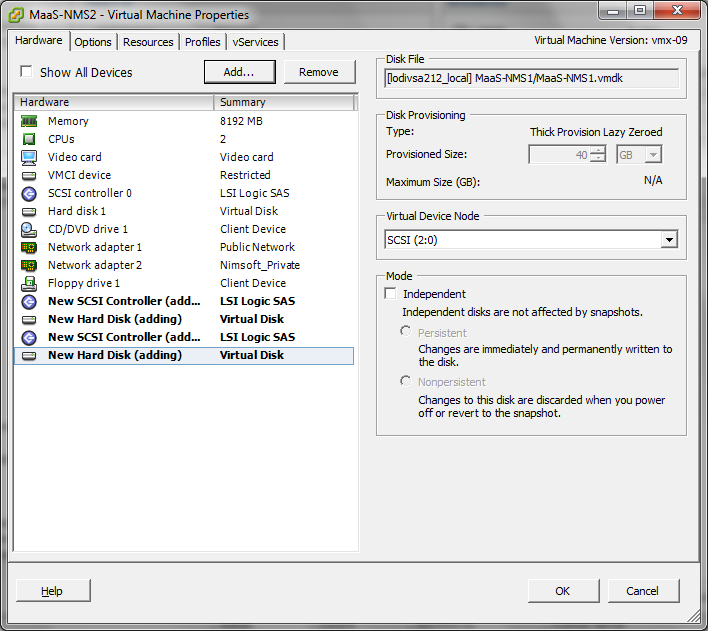Select the Nonpersistent radio option
The width and height of the screenshot is (708, 631).
coord(405,381)
